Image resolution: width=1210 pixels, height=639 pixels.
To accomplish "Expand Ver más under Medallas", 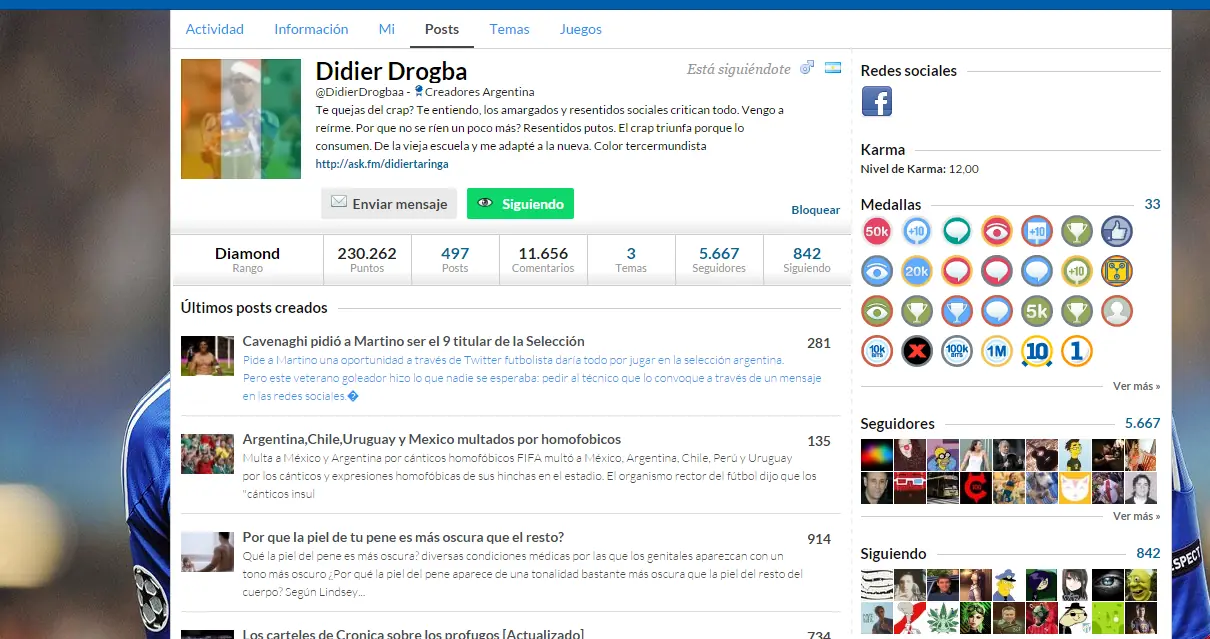I will coord(1136,386).
